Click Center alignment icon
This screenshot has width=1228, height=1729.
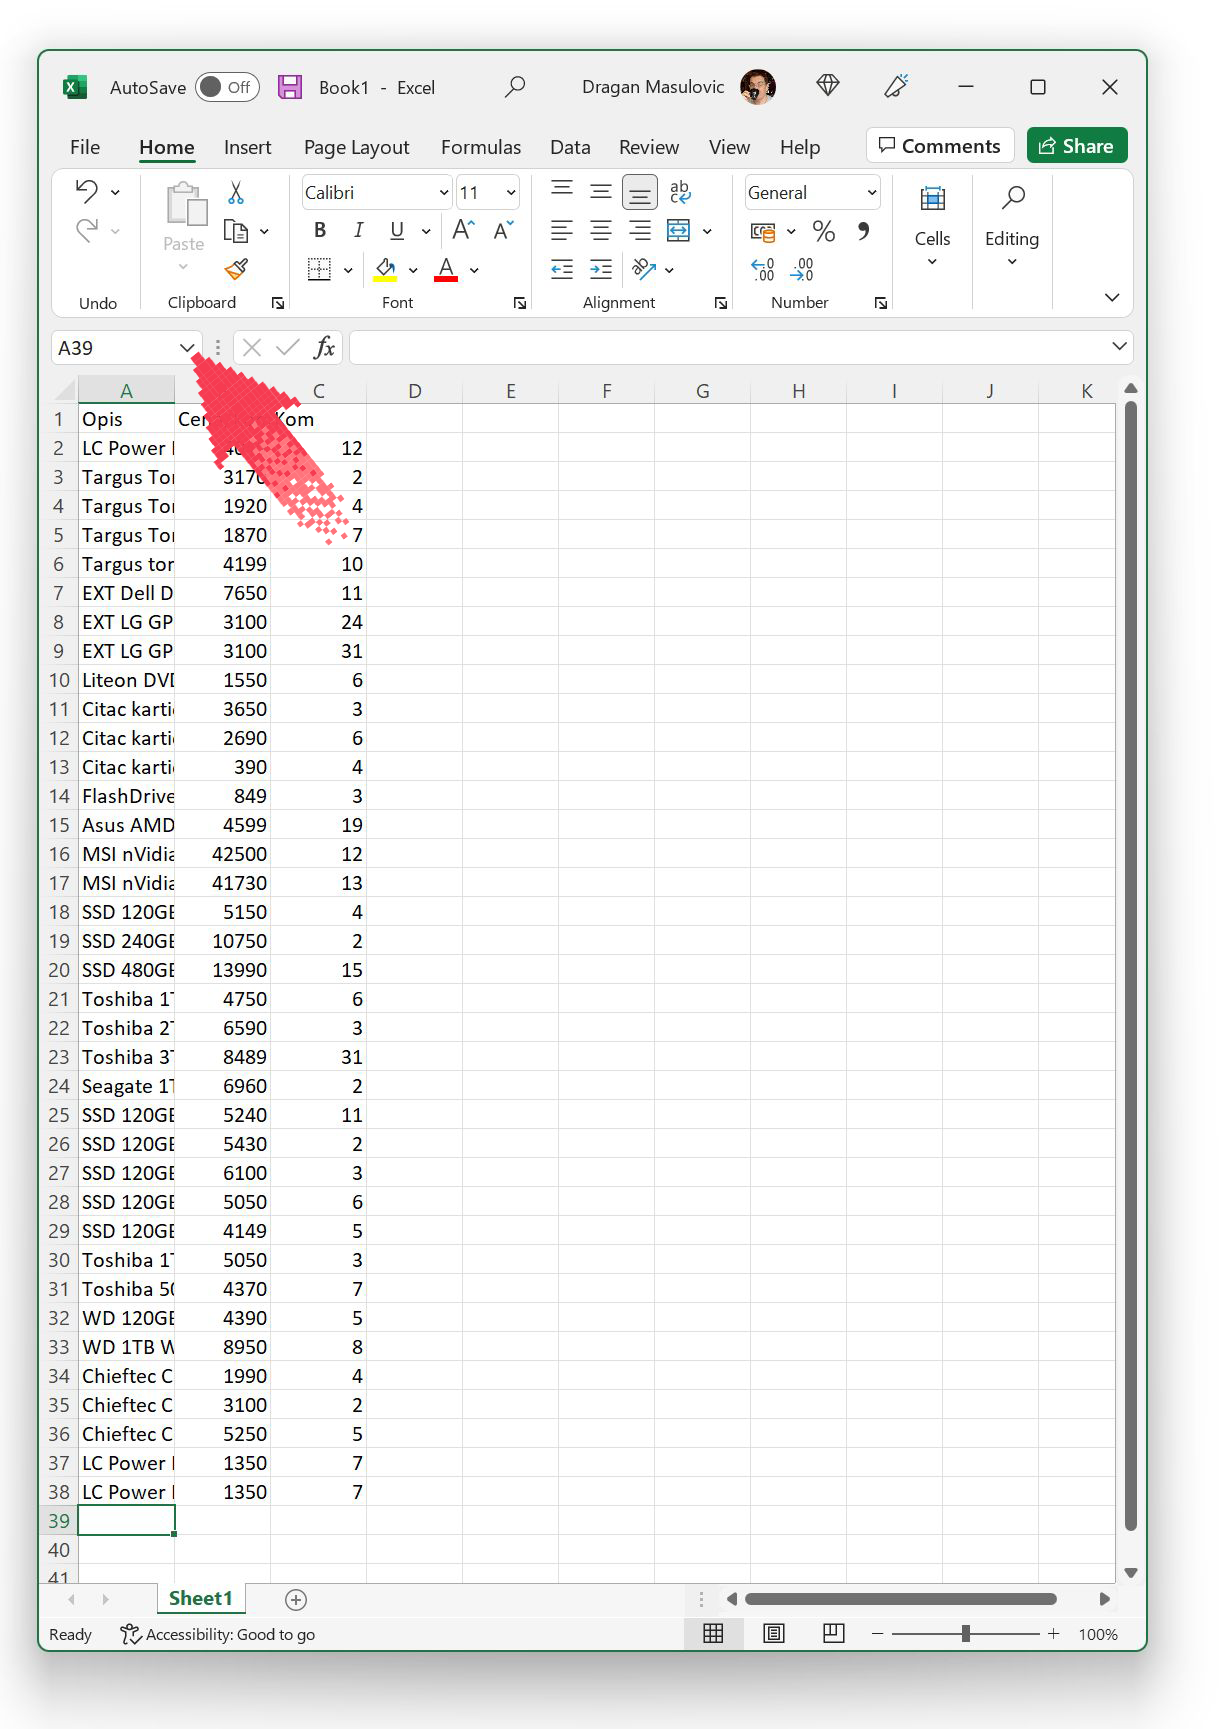[x=600, y=231]
